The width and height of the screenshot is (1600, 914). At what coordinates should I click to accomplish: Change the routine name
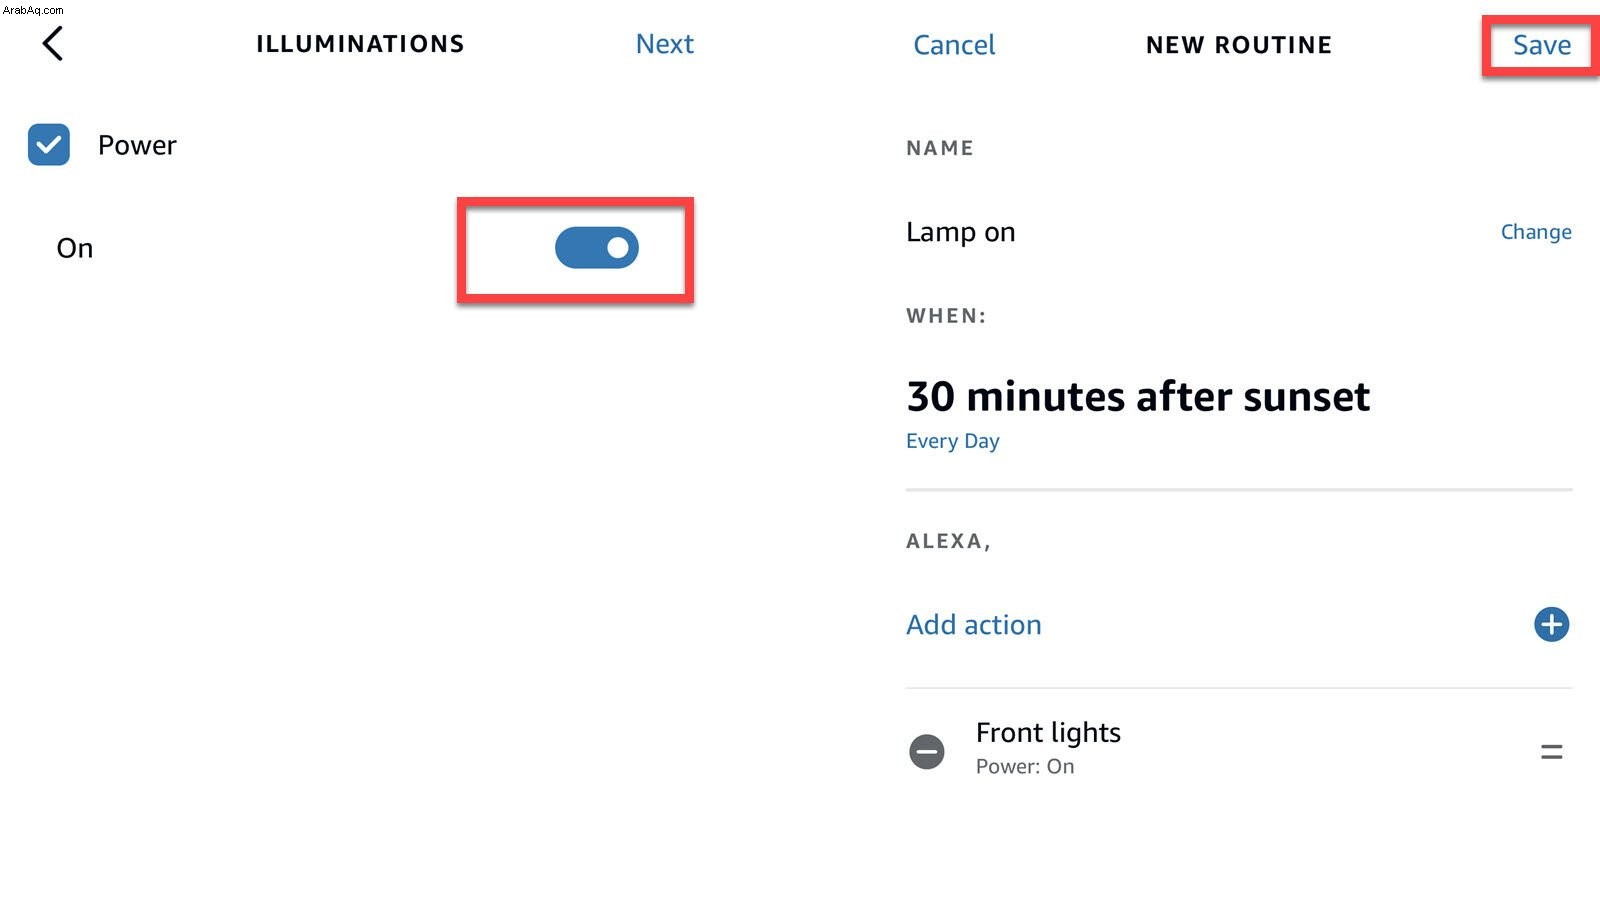(1536, 232)
